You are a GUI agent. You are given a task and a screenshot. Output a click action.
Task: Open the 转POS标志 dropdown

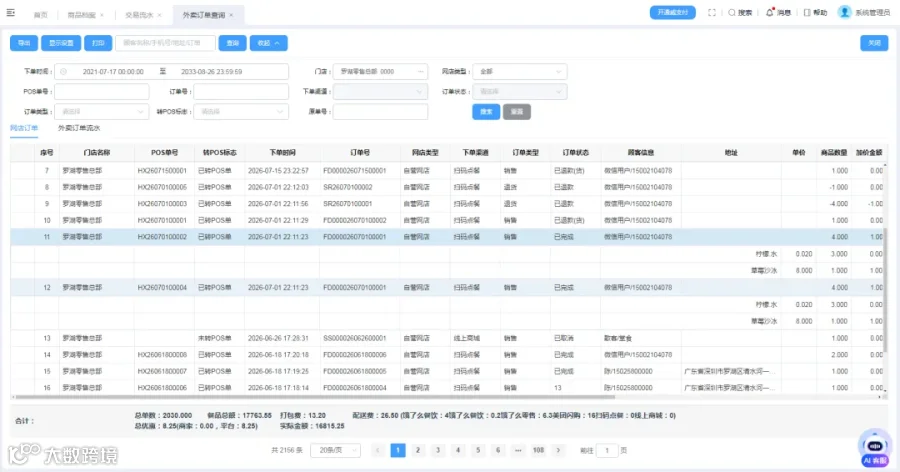point(241,111)
